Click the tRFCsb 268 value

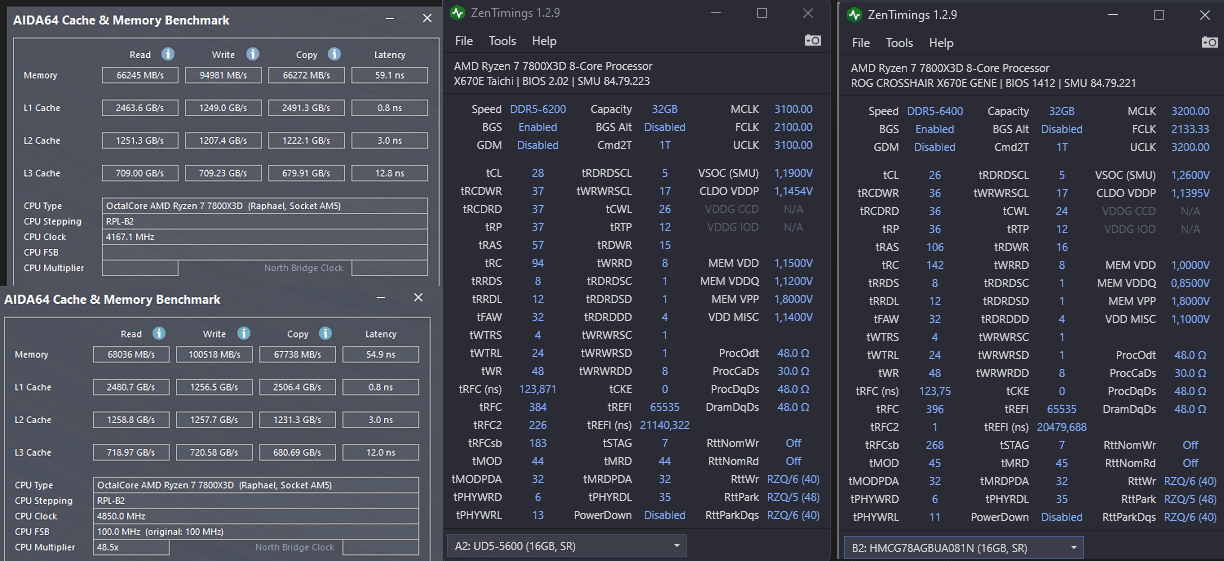click(935, 445)
